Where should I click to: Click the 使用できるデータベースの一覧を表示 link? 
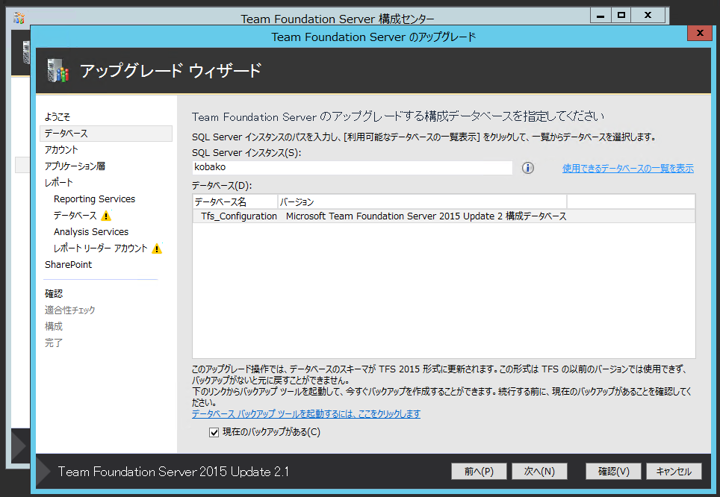(628, 169)
